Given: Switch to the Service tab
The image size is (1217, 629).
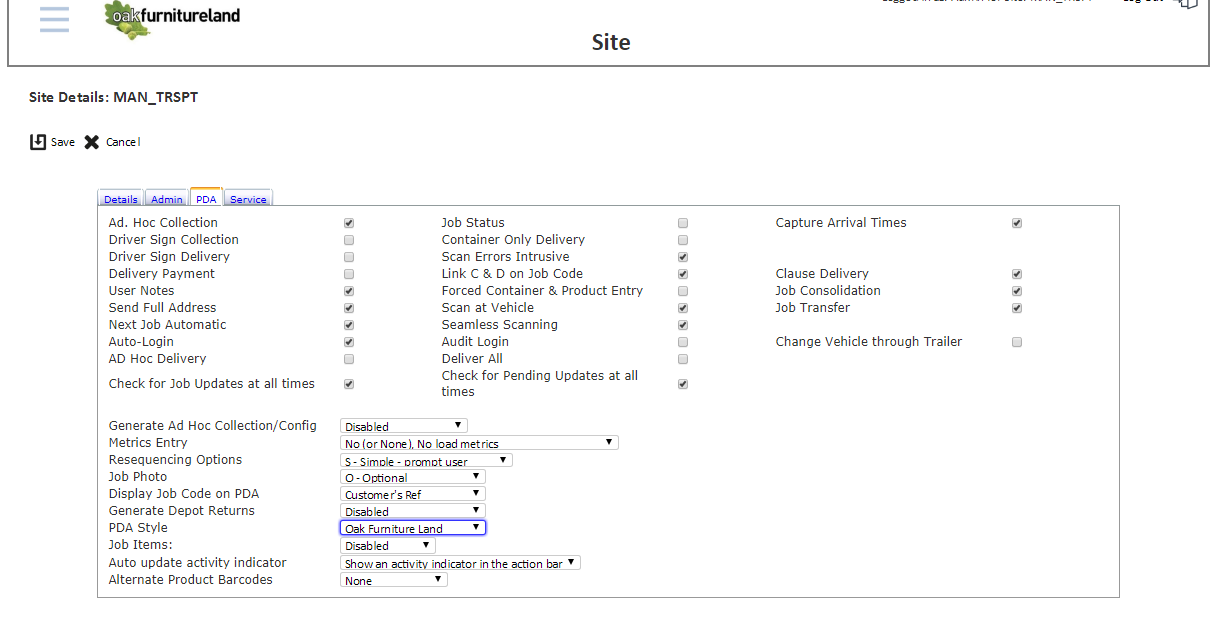Looking at the screenshot, I should click(x=248, y=199).
